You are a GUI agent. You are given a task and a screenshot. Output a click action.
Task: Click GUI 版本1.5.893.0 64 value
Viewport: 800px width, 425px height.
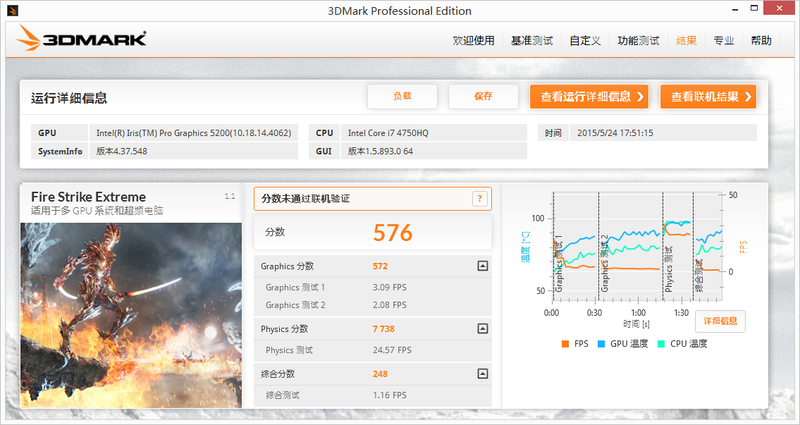pos(381,151)
